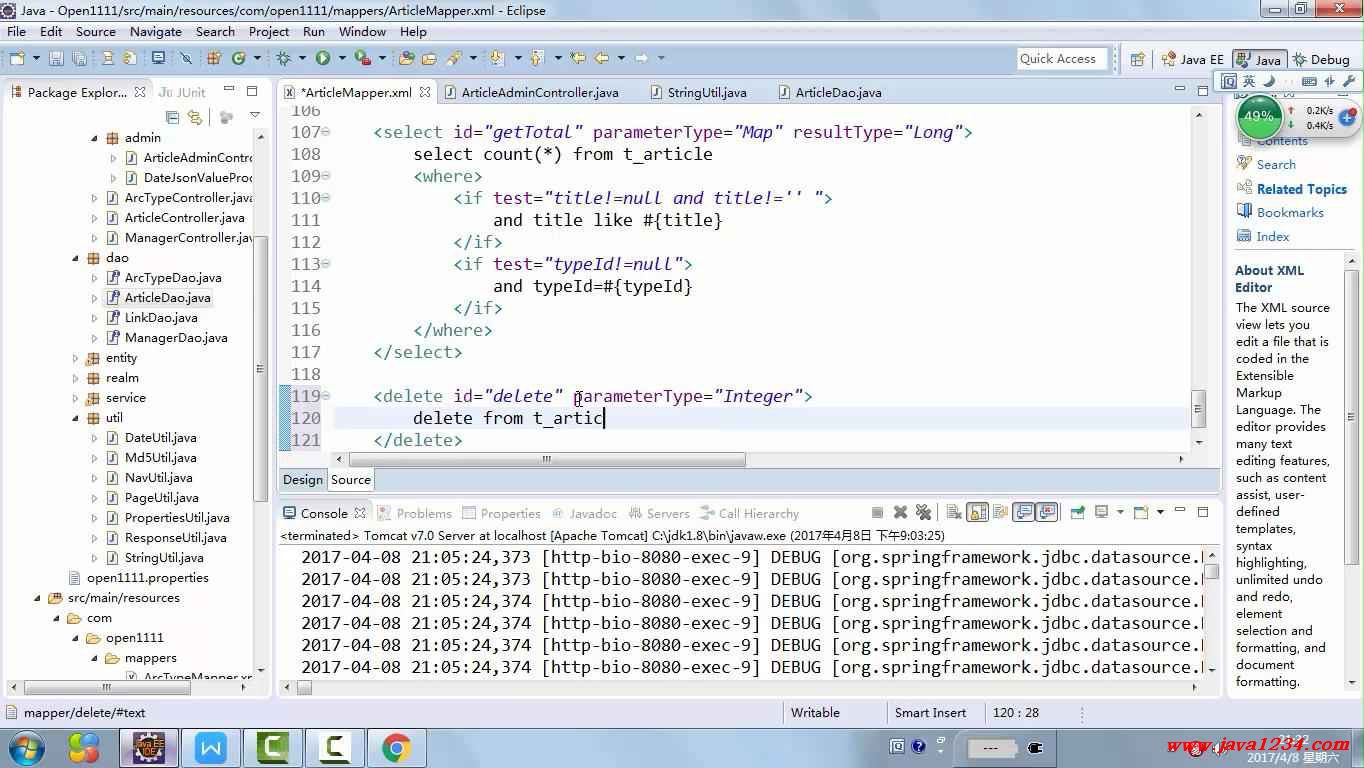Click the Save All toolbar icon

pyautogui.click(x=79, y=59)
